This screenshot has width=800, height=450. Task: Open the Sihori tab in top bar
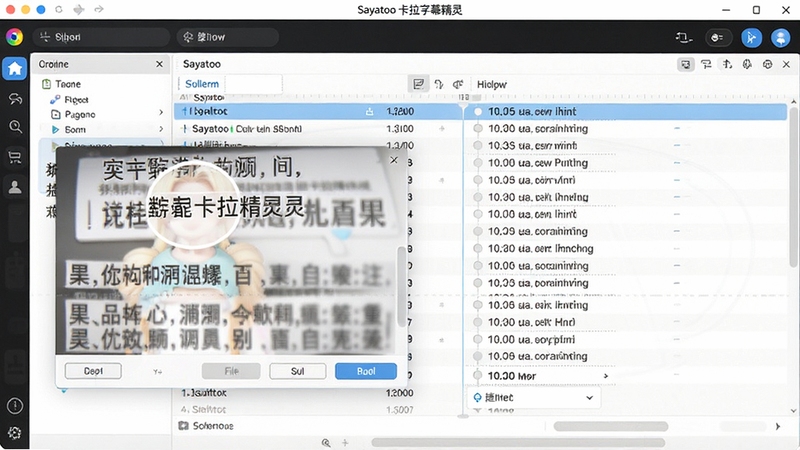(101, 37)
